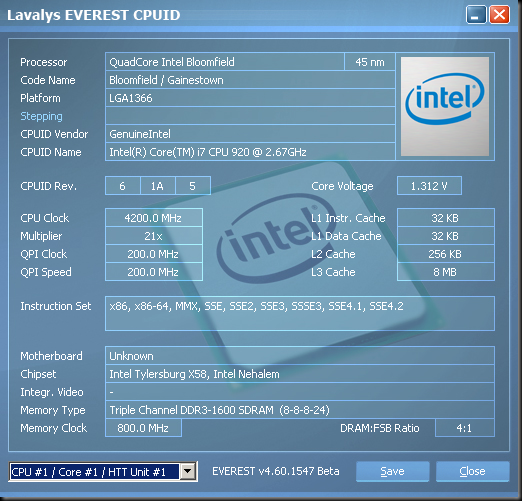Click the 'DRAM:FSB Ratio' label
522x501 pixels.
pyautogui.click(x=379, y=428)
